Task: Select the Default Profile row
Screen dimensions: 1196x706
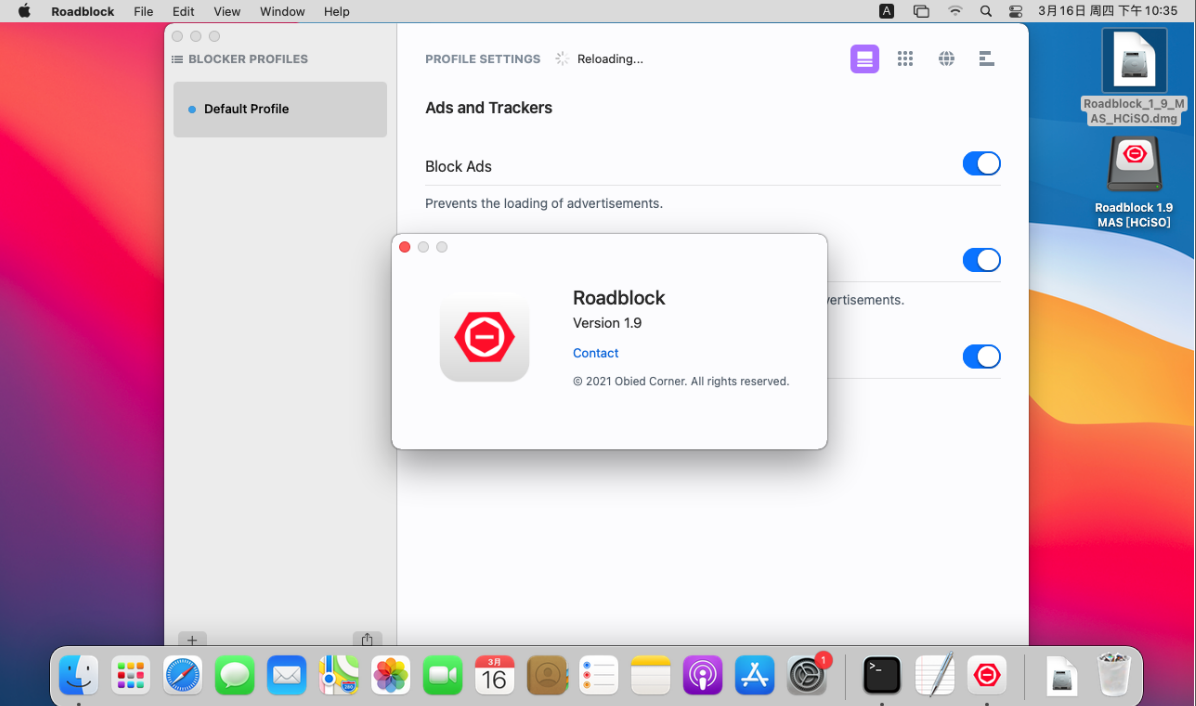Action: tap(280, 109)
